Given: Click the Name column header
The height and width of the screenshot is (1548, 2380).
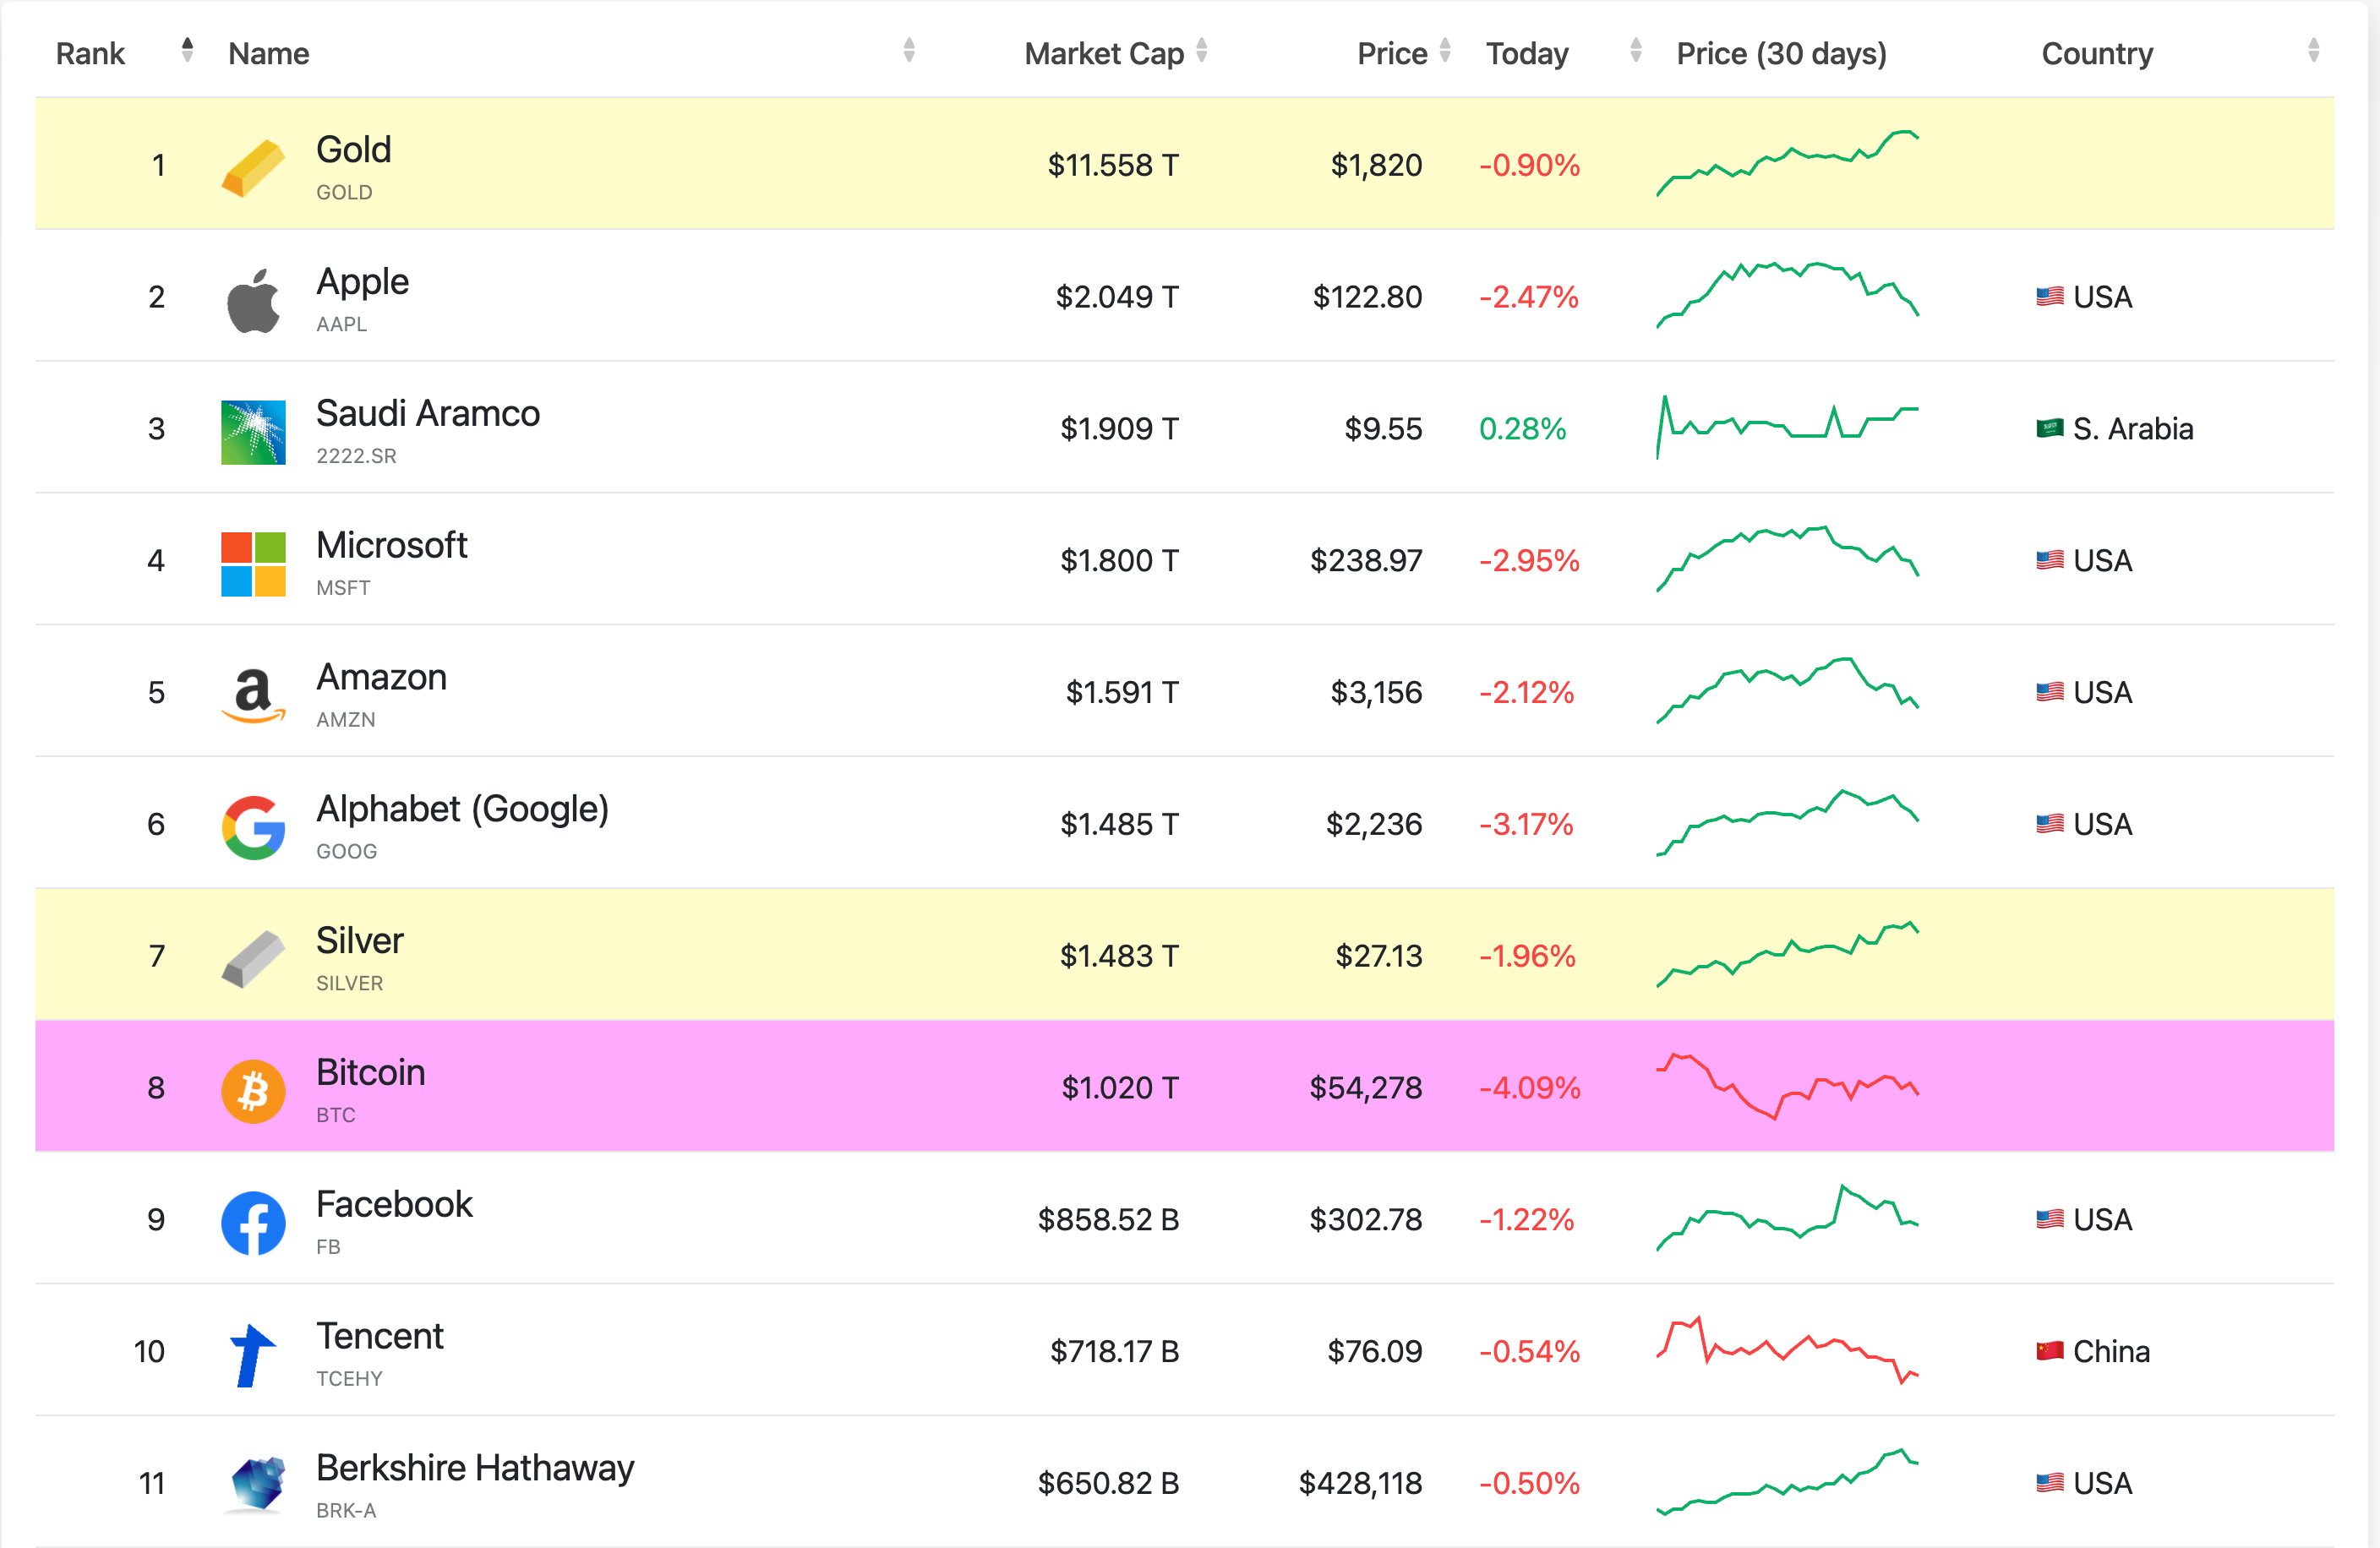Looking at the screenshot, I should point(268,53).
